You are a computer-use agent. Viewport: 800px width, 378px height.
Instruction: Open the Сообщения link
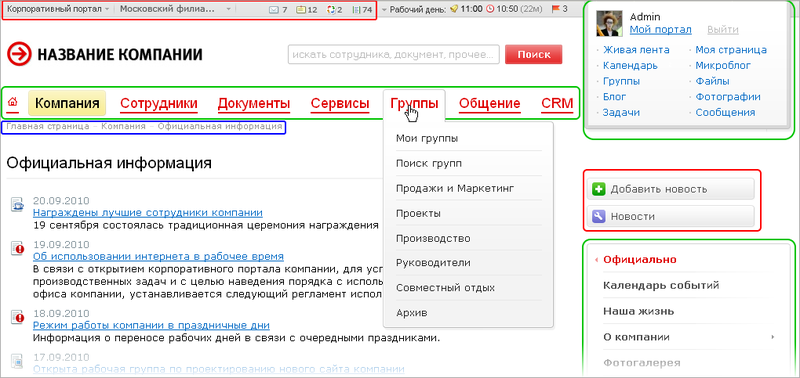725,113
